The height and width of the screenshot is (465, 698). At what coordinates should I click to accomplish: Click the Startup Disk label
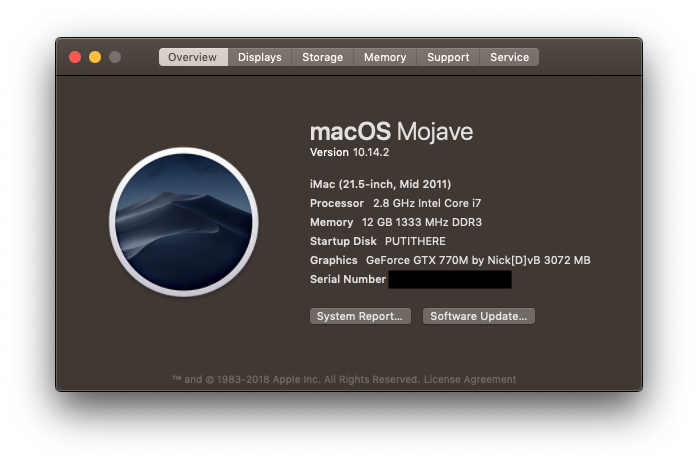point(343,241)
